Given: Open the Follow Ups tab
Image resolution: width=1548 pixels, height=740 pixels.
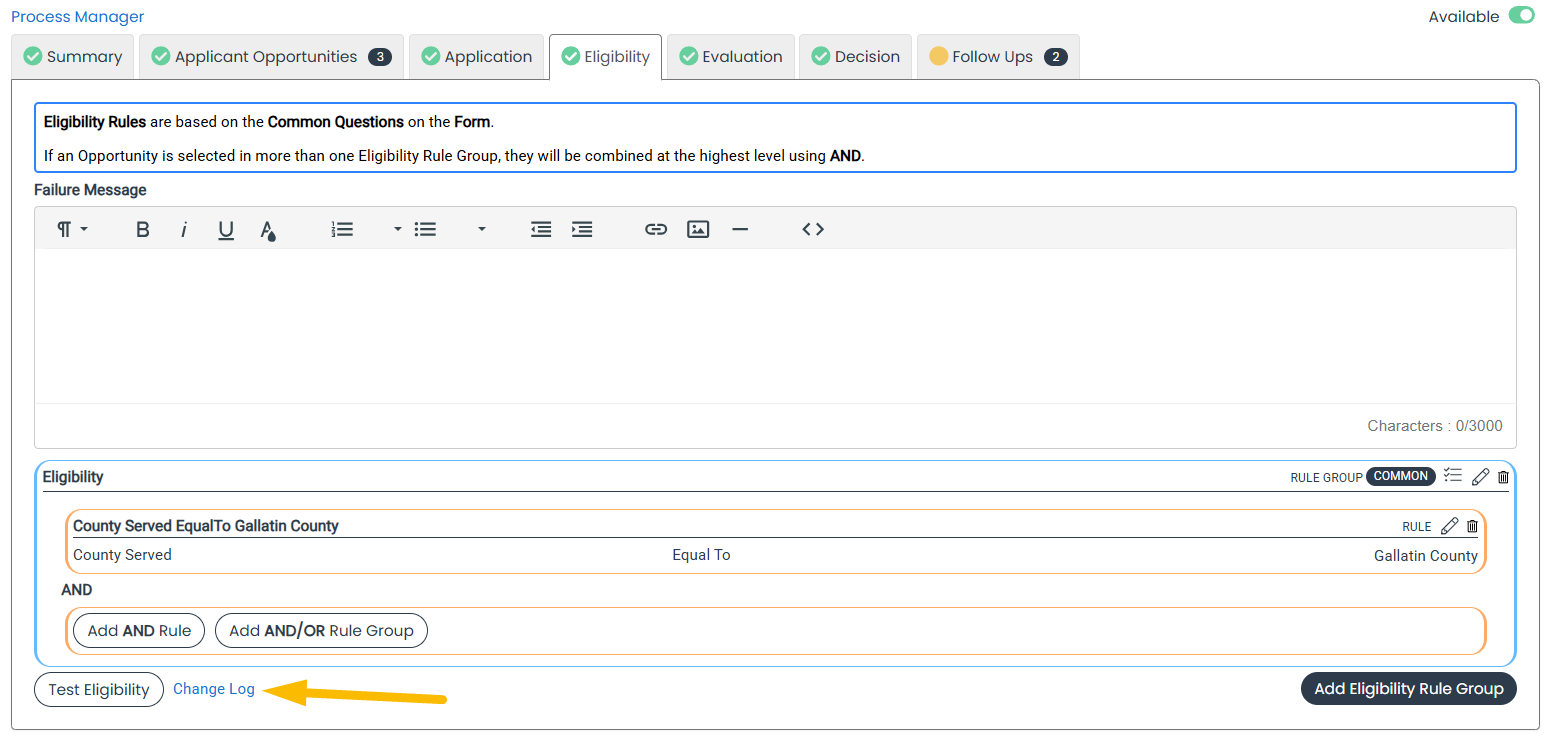Looking at the screenshot, I should coord(998,57).
